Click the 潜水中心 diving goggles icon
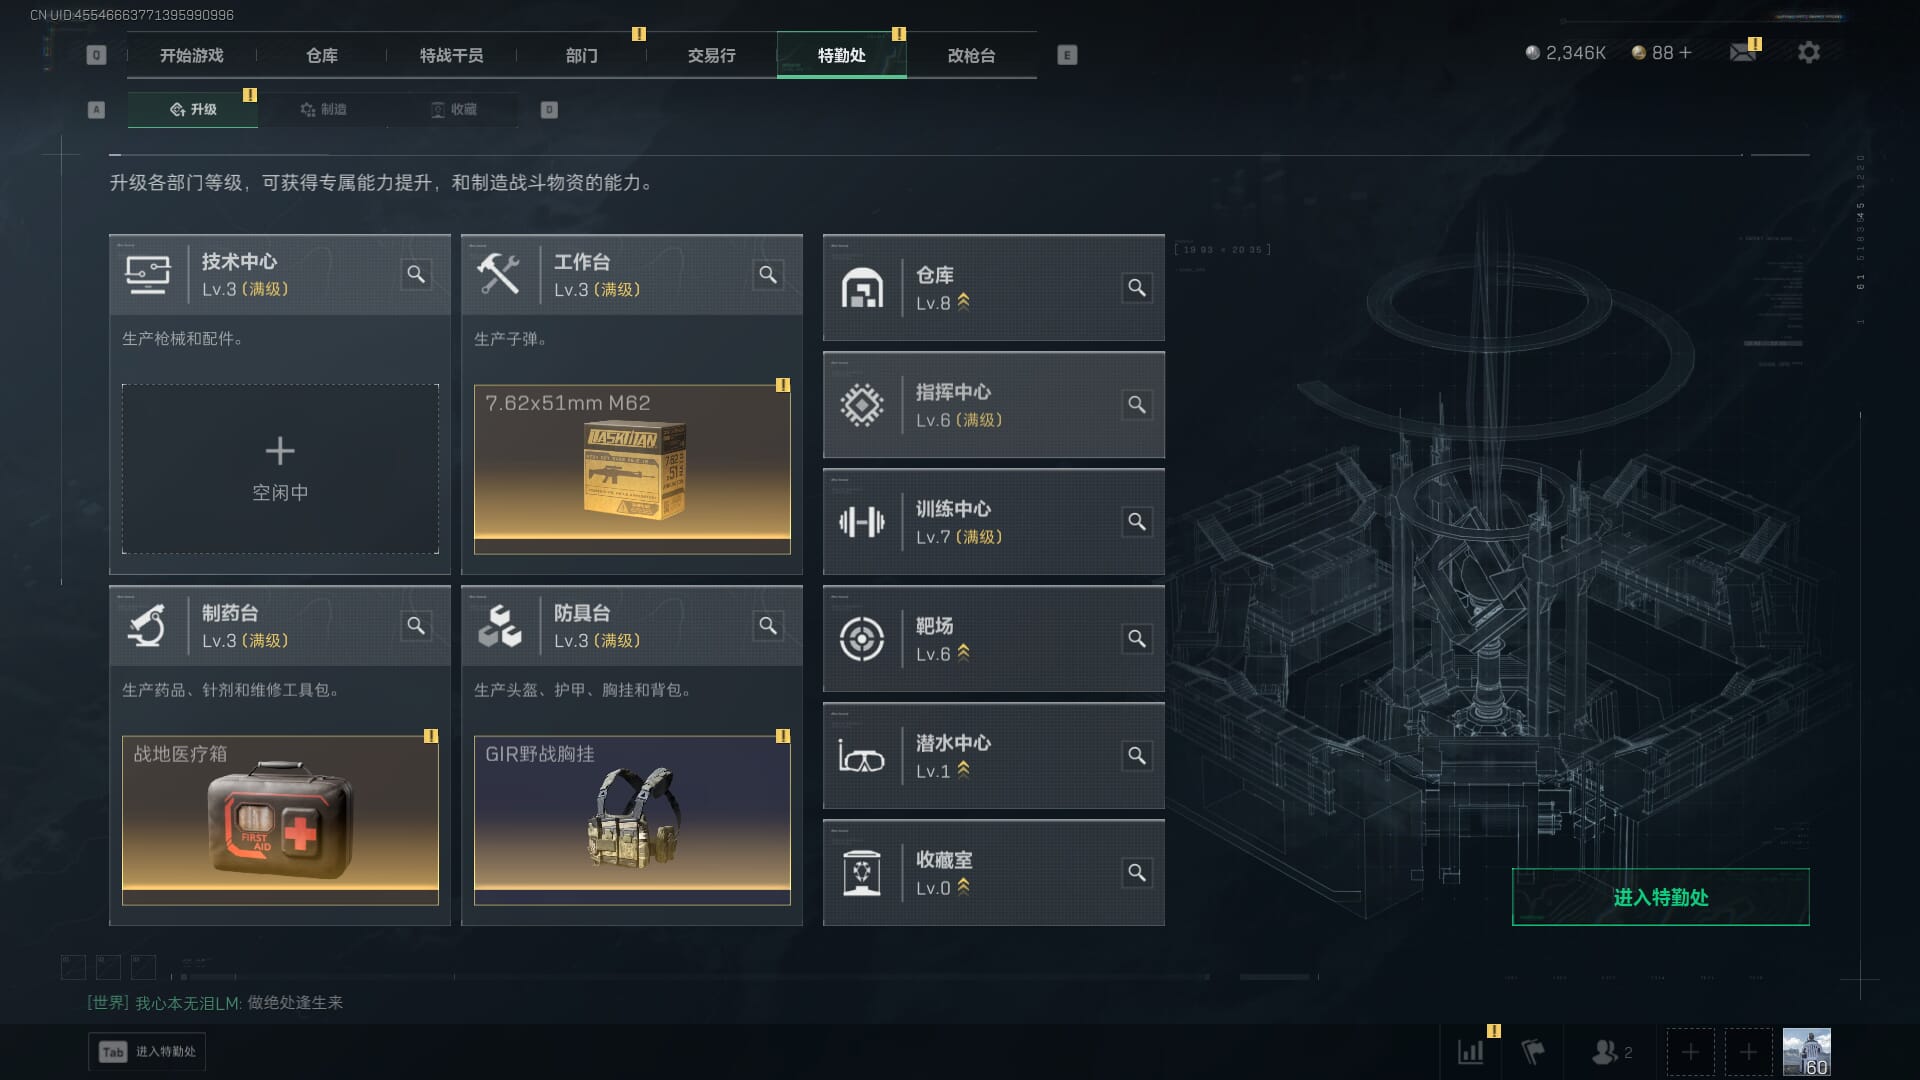Screen dimensions: 1920x1080 861,757
